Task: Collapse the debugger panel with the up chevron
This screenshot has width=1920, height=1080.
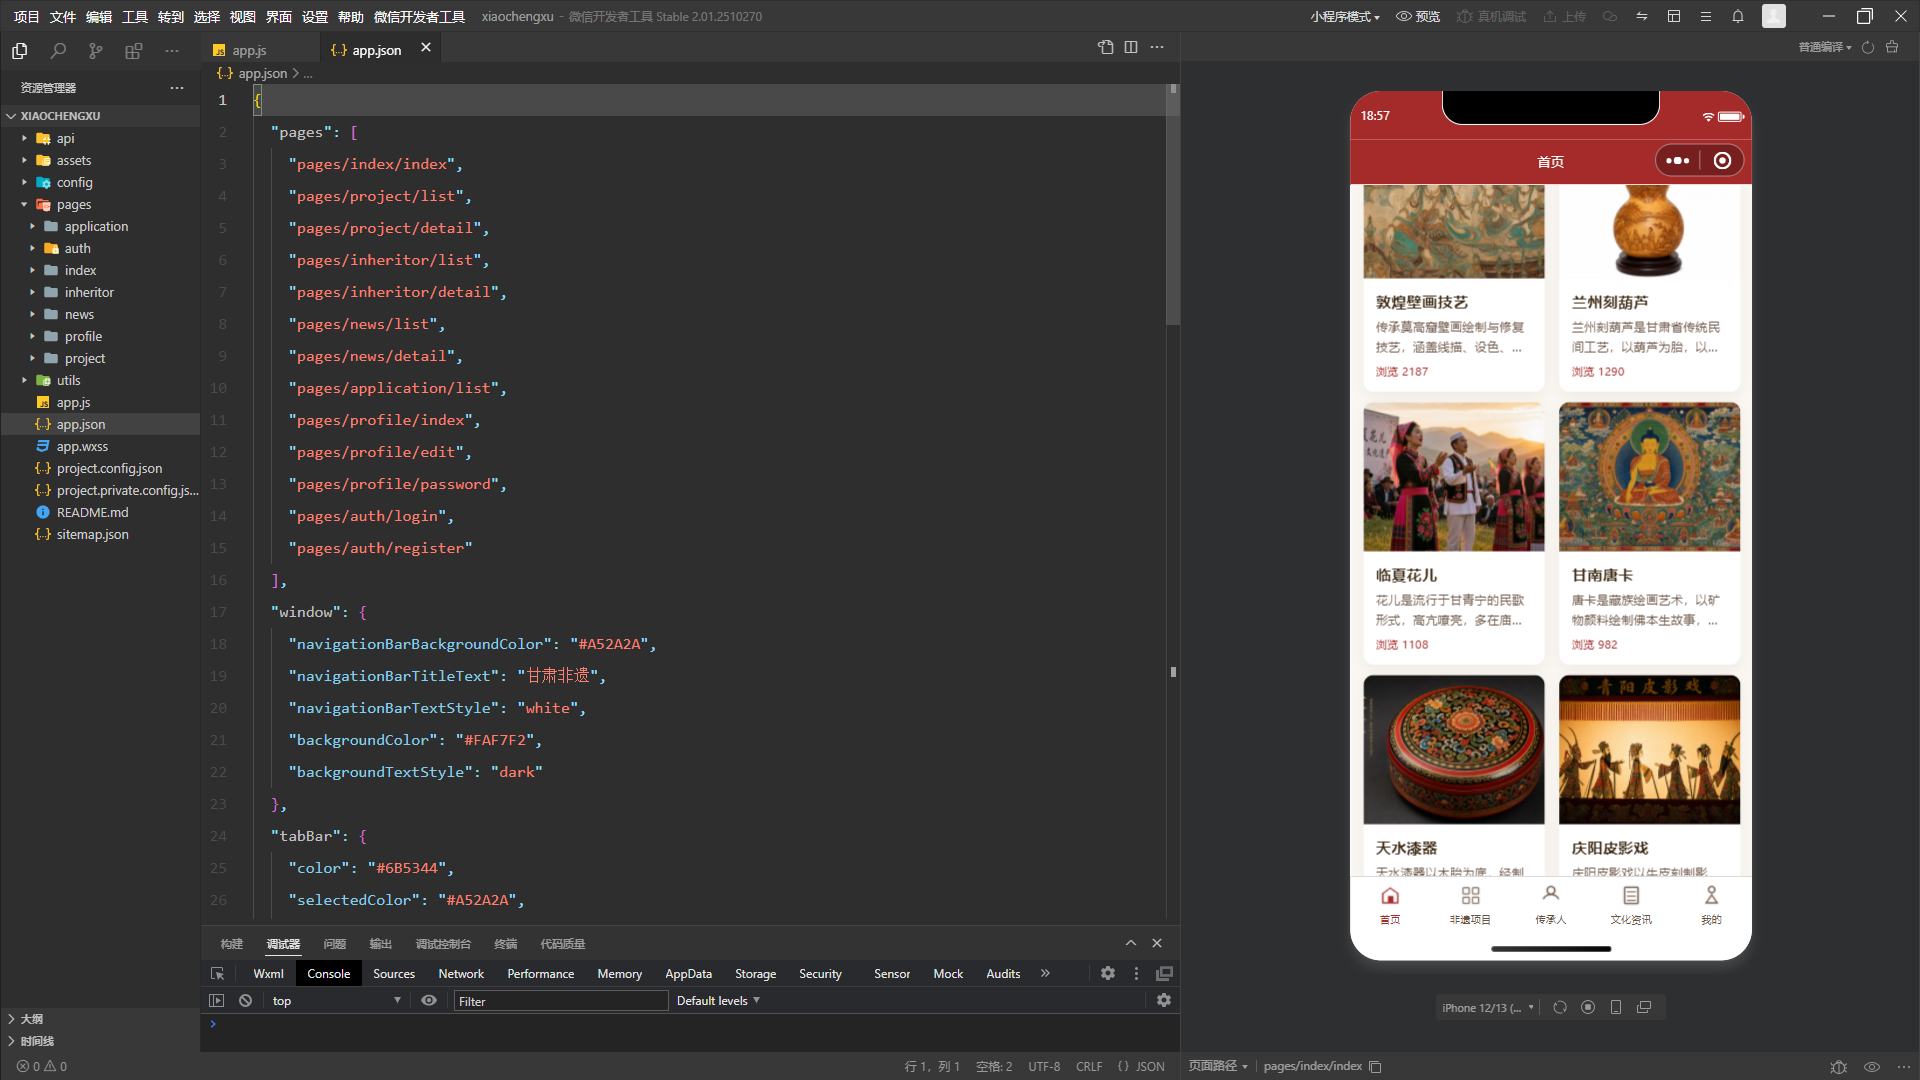Action: coord(1131,943)
